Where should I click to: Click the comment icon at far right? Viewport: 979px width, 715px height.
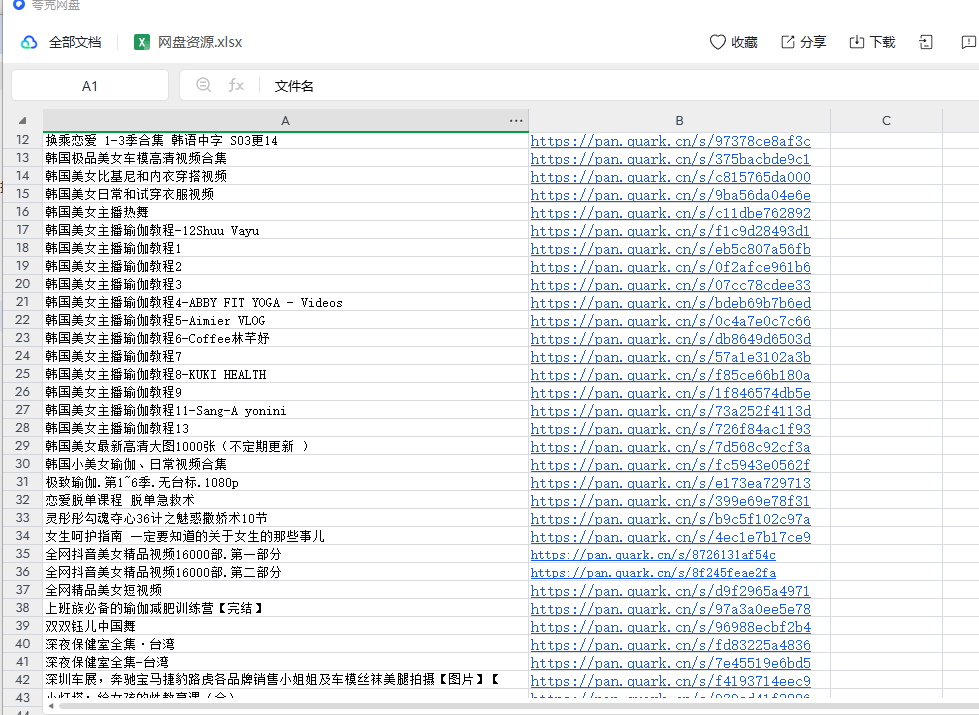(968, 42)
